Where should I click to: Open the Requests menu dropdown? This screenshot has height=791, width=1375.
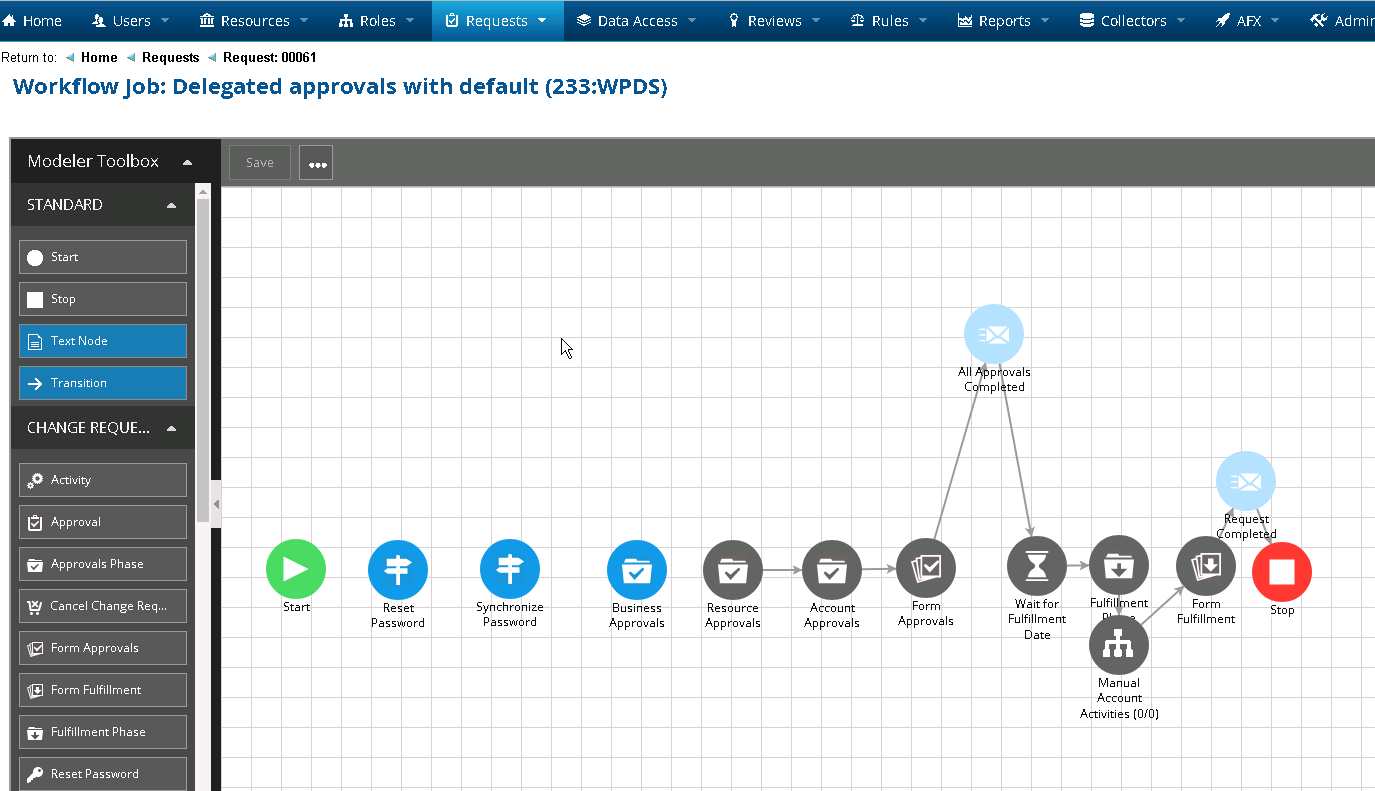[497, 21]
